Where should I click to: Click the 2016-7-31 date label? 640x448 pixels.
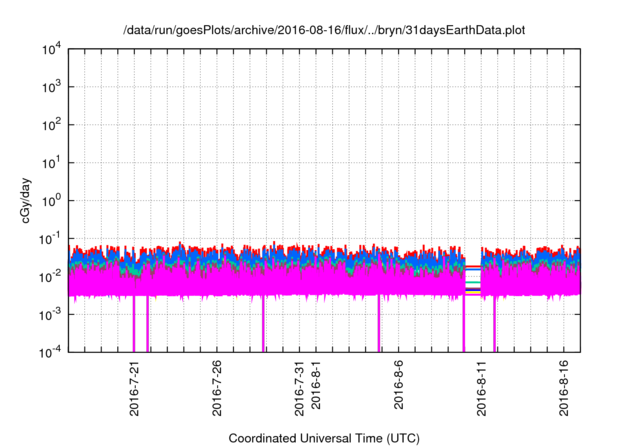click(299, 388)
